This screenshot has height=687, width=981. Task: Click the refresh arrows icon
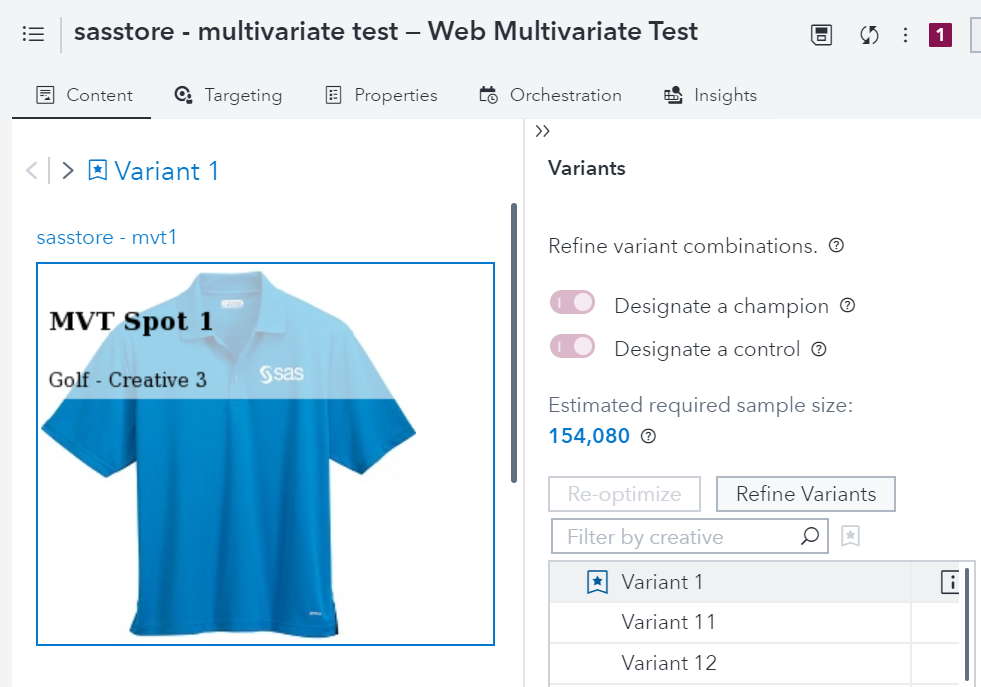tap(869, 35)
